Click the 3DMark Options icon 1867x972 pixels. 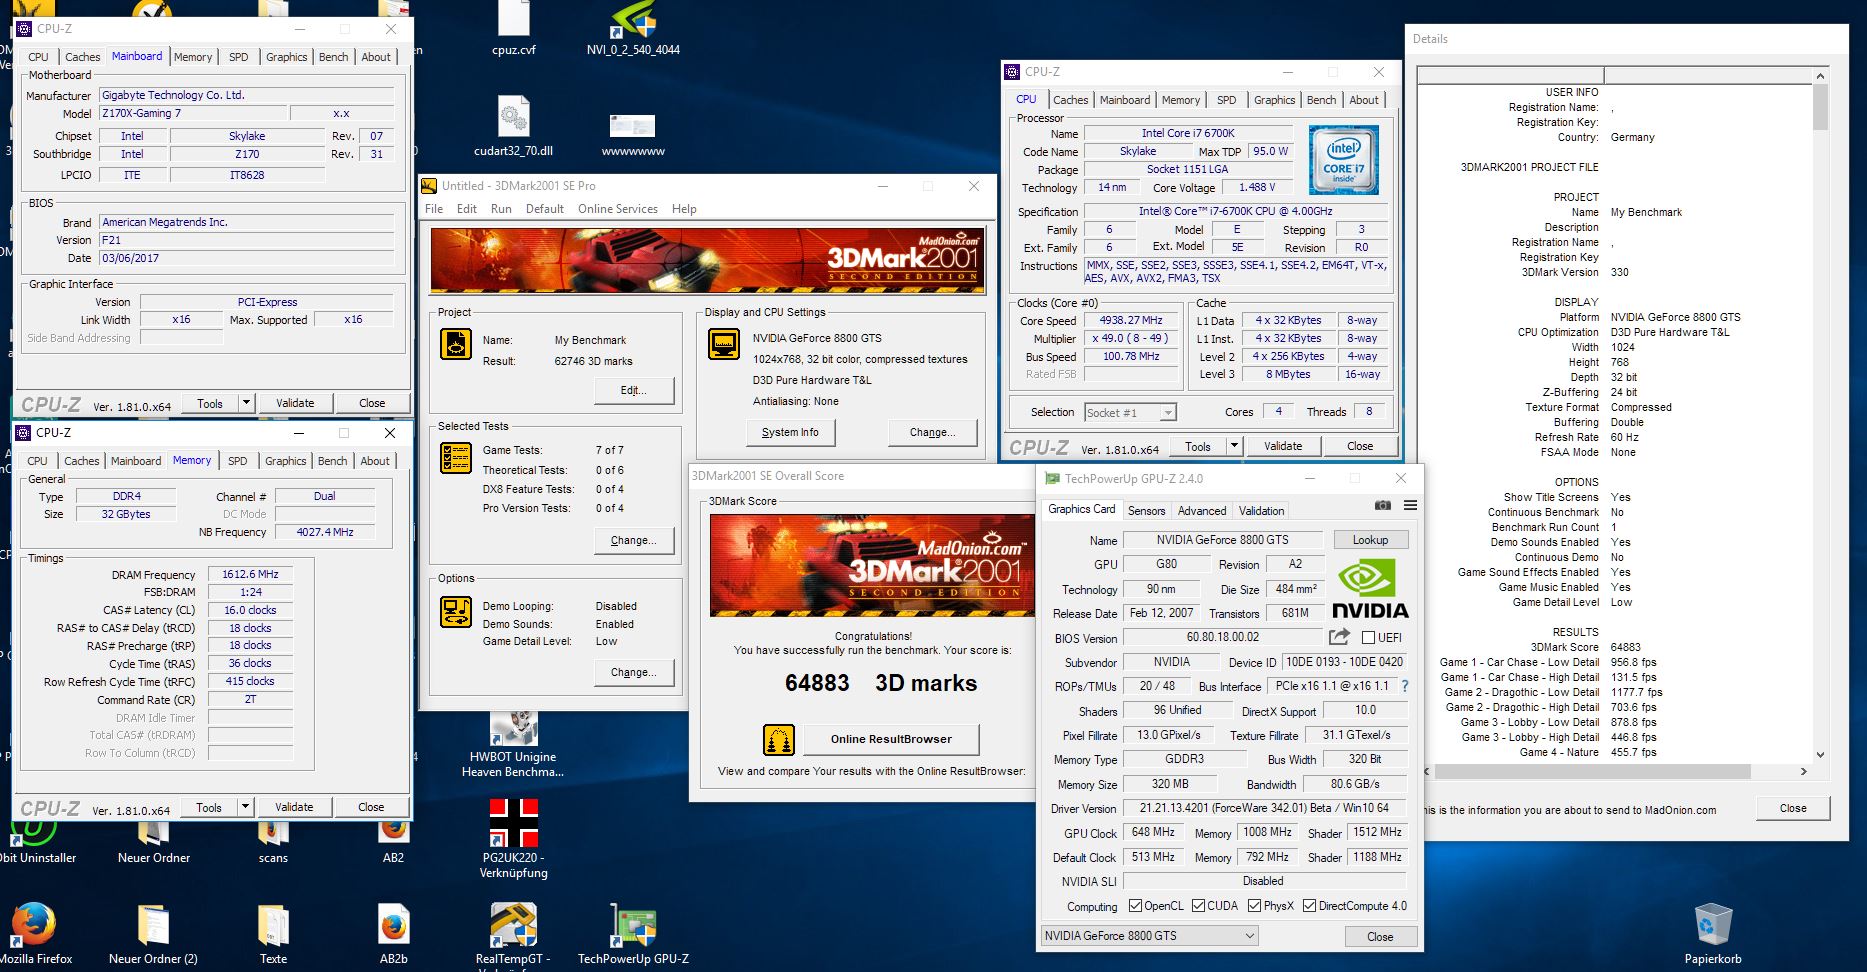click(456, 612)
